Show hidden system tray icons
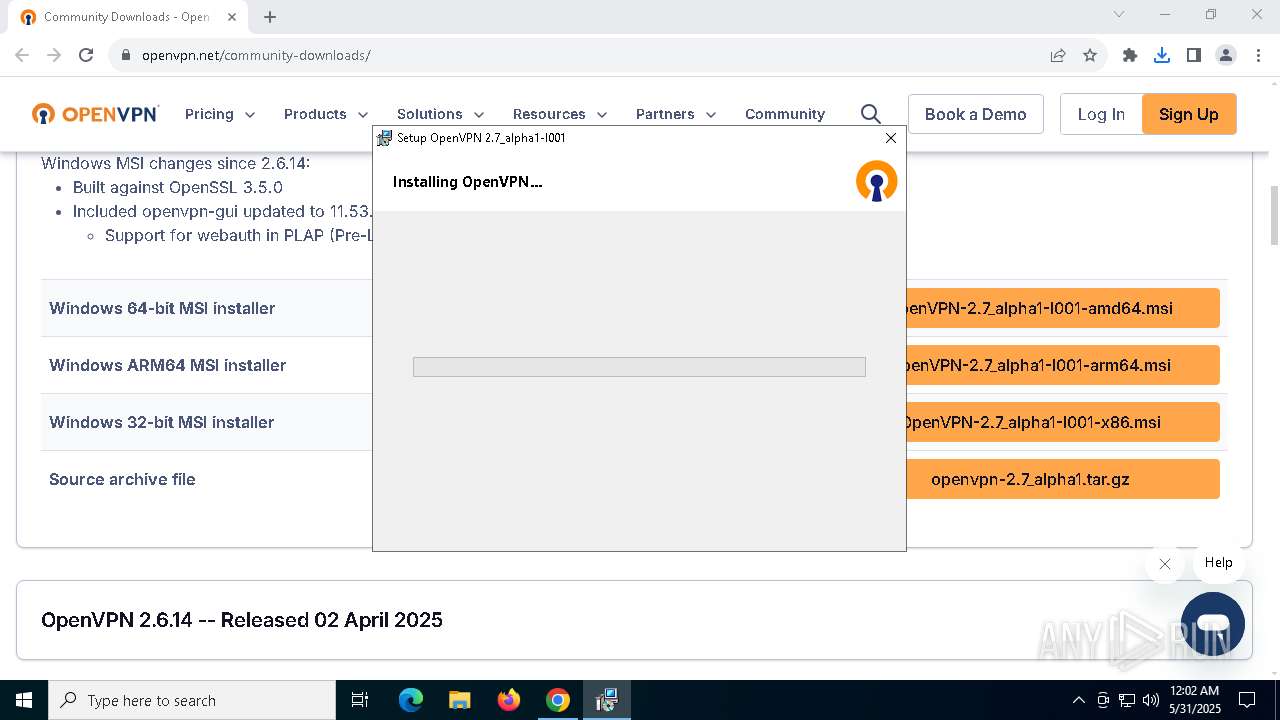 point(1078,700)
